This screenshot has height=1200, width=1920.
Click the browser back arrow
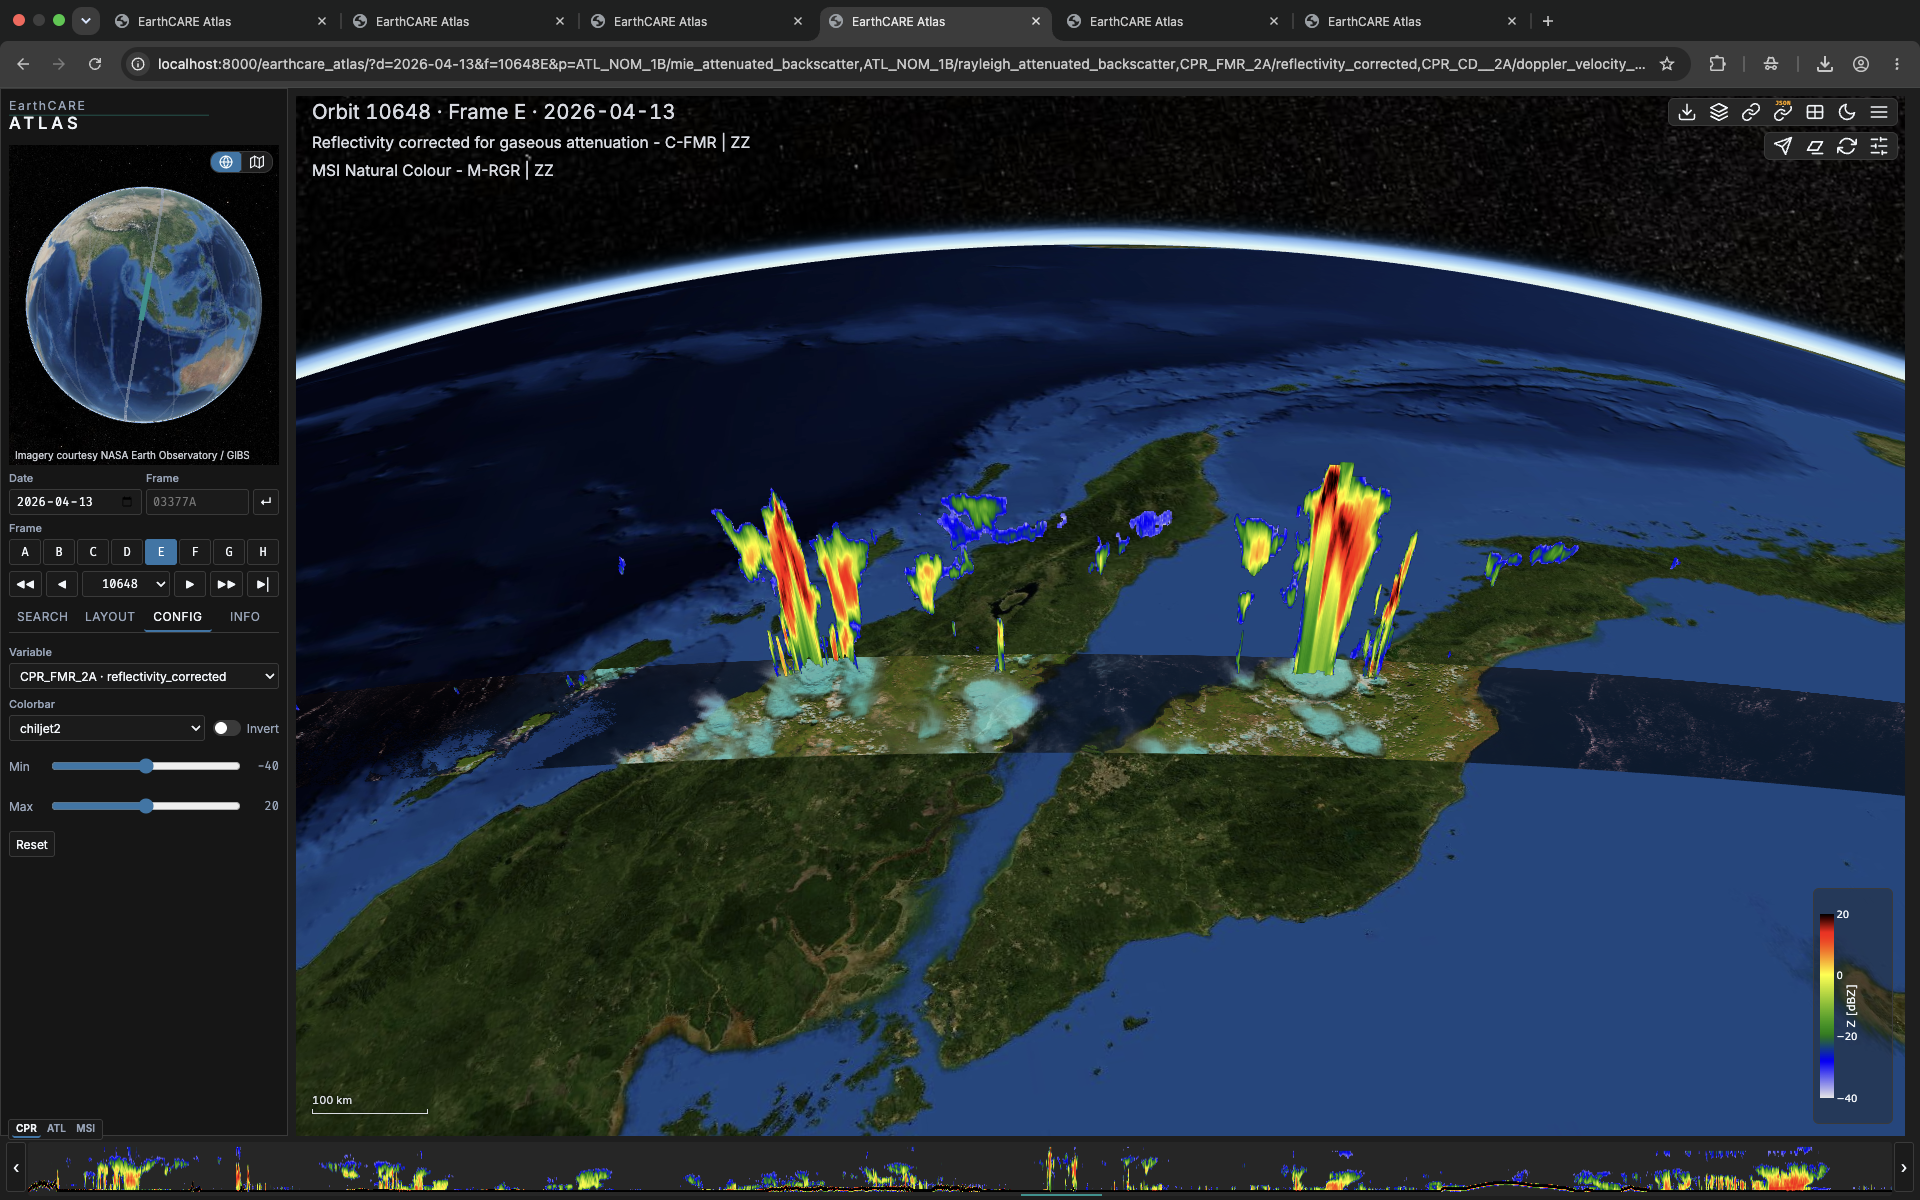[x=23, y=64]
